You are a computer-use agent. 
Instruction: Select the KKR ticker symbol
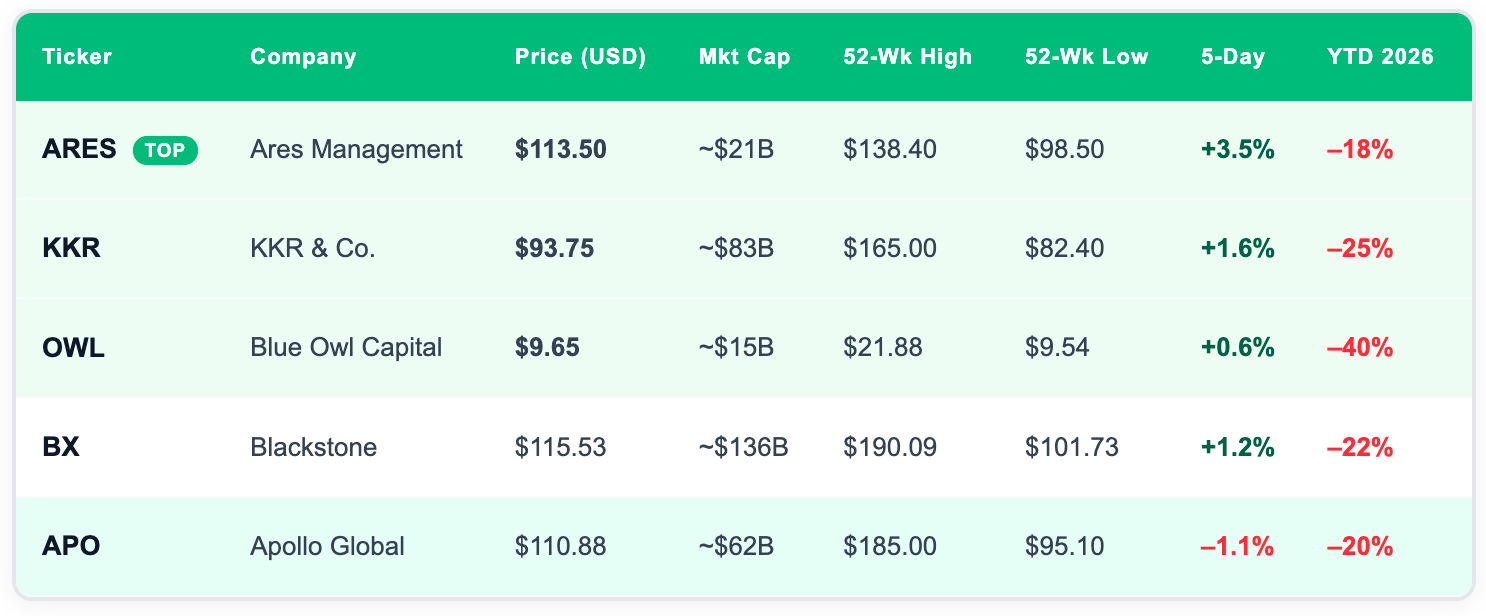pyautogui.click(x=71, y=249)
